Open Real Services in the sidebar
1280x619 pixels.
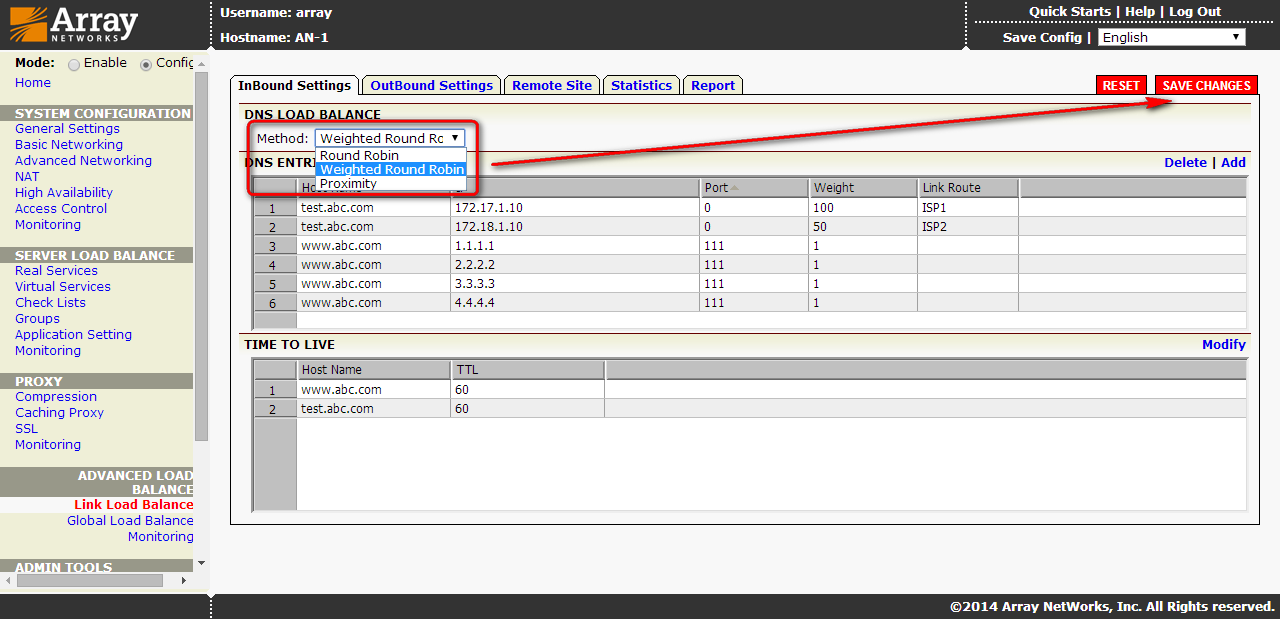point(56,270)
